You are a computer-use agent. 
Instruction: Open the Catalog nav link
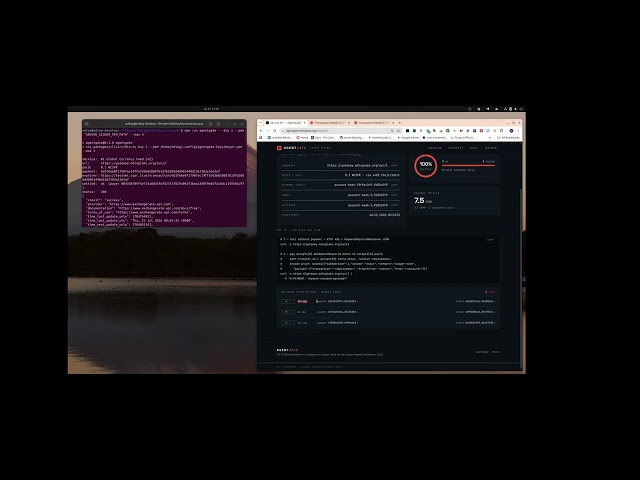point(435,148)
